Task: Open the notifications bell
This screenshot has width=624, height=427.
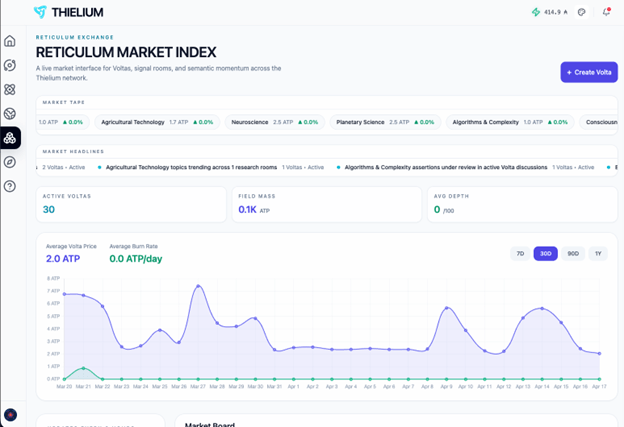Action: (x=606, y=12)
